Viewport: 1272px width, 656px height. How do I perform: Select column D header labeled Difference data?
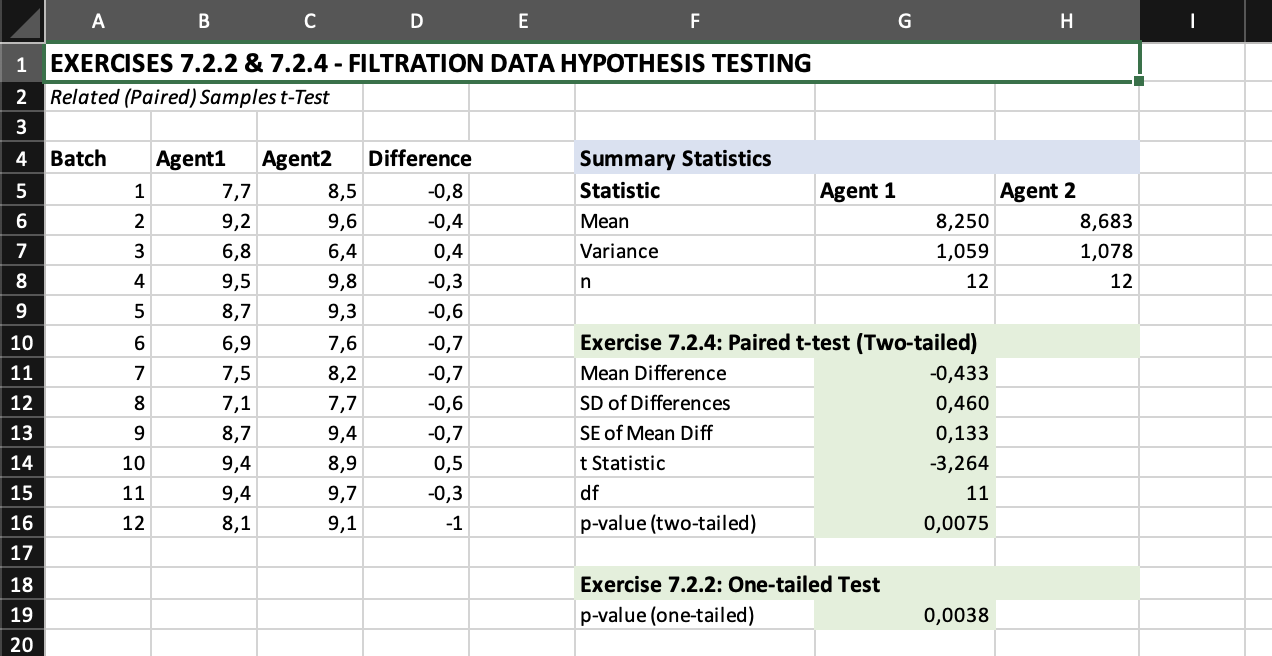416,20
